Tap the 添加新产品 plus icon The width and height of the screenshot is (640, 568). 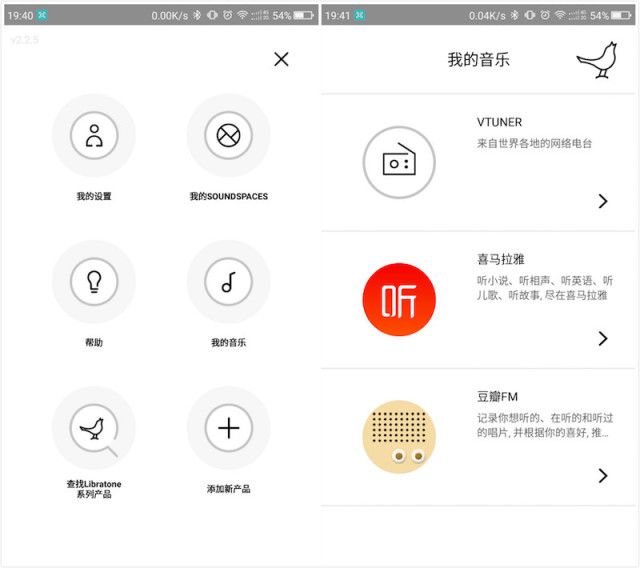click(x=229, y=428)
